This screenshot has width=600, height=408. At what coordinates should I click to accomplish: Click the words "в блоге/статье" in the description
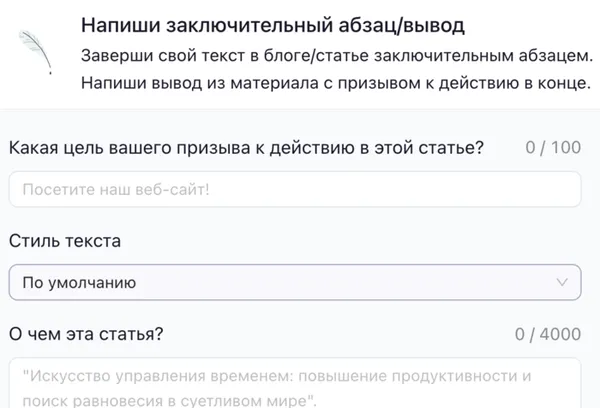click(x=265, y=54)
